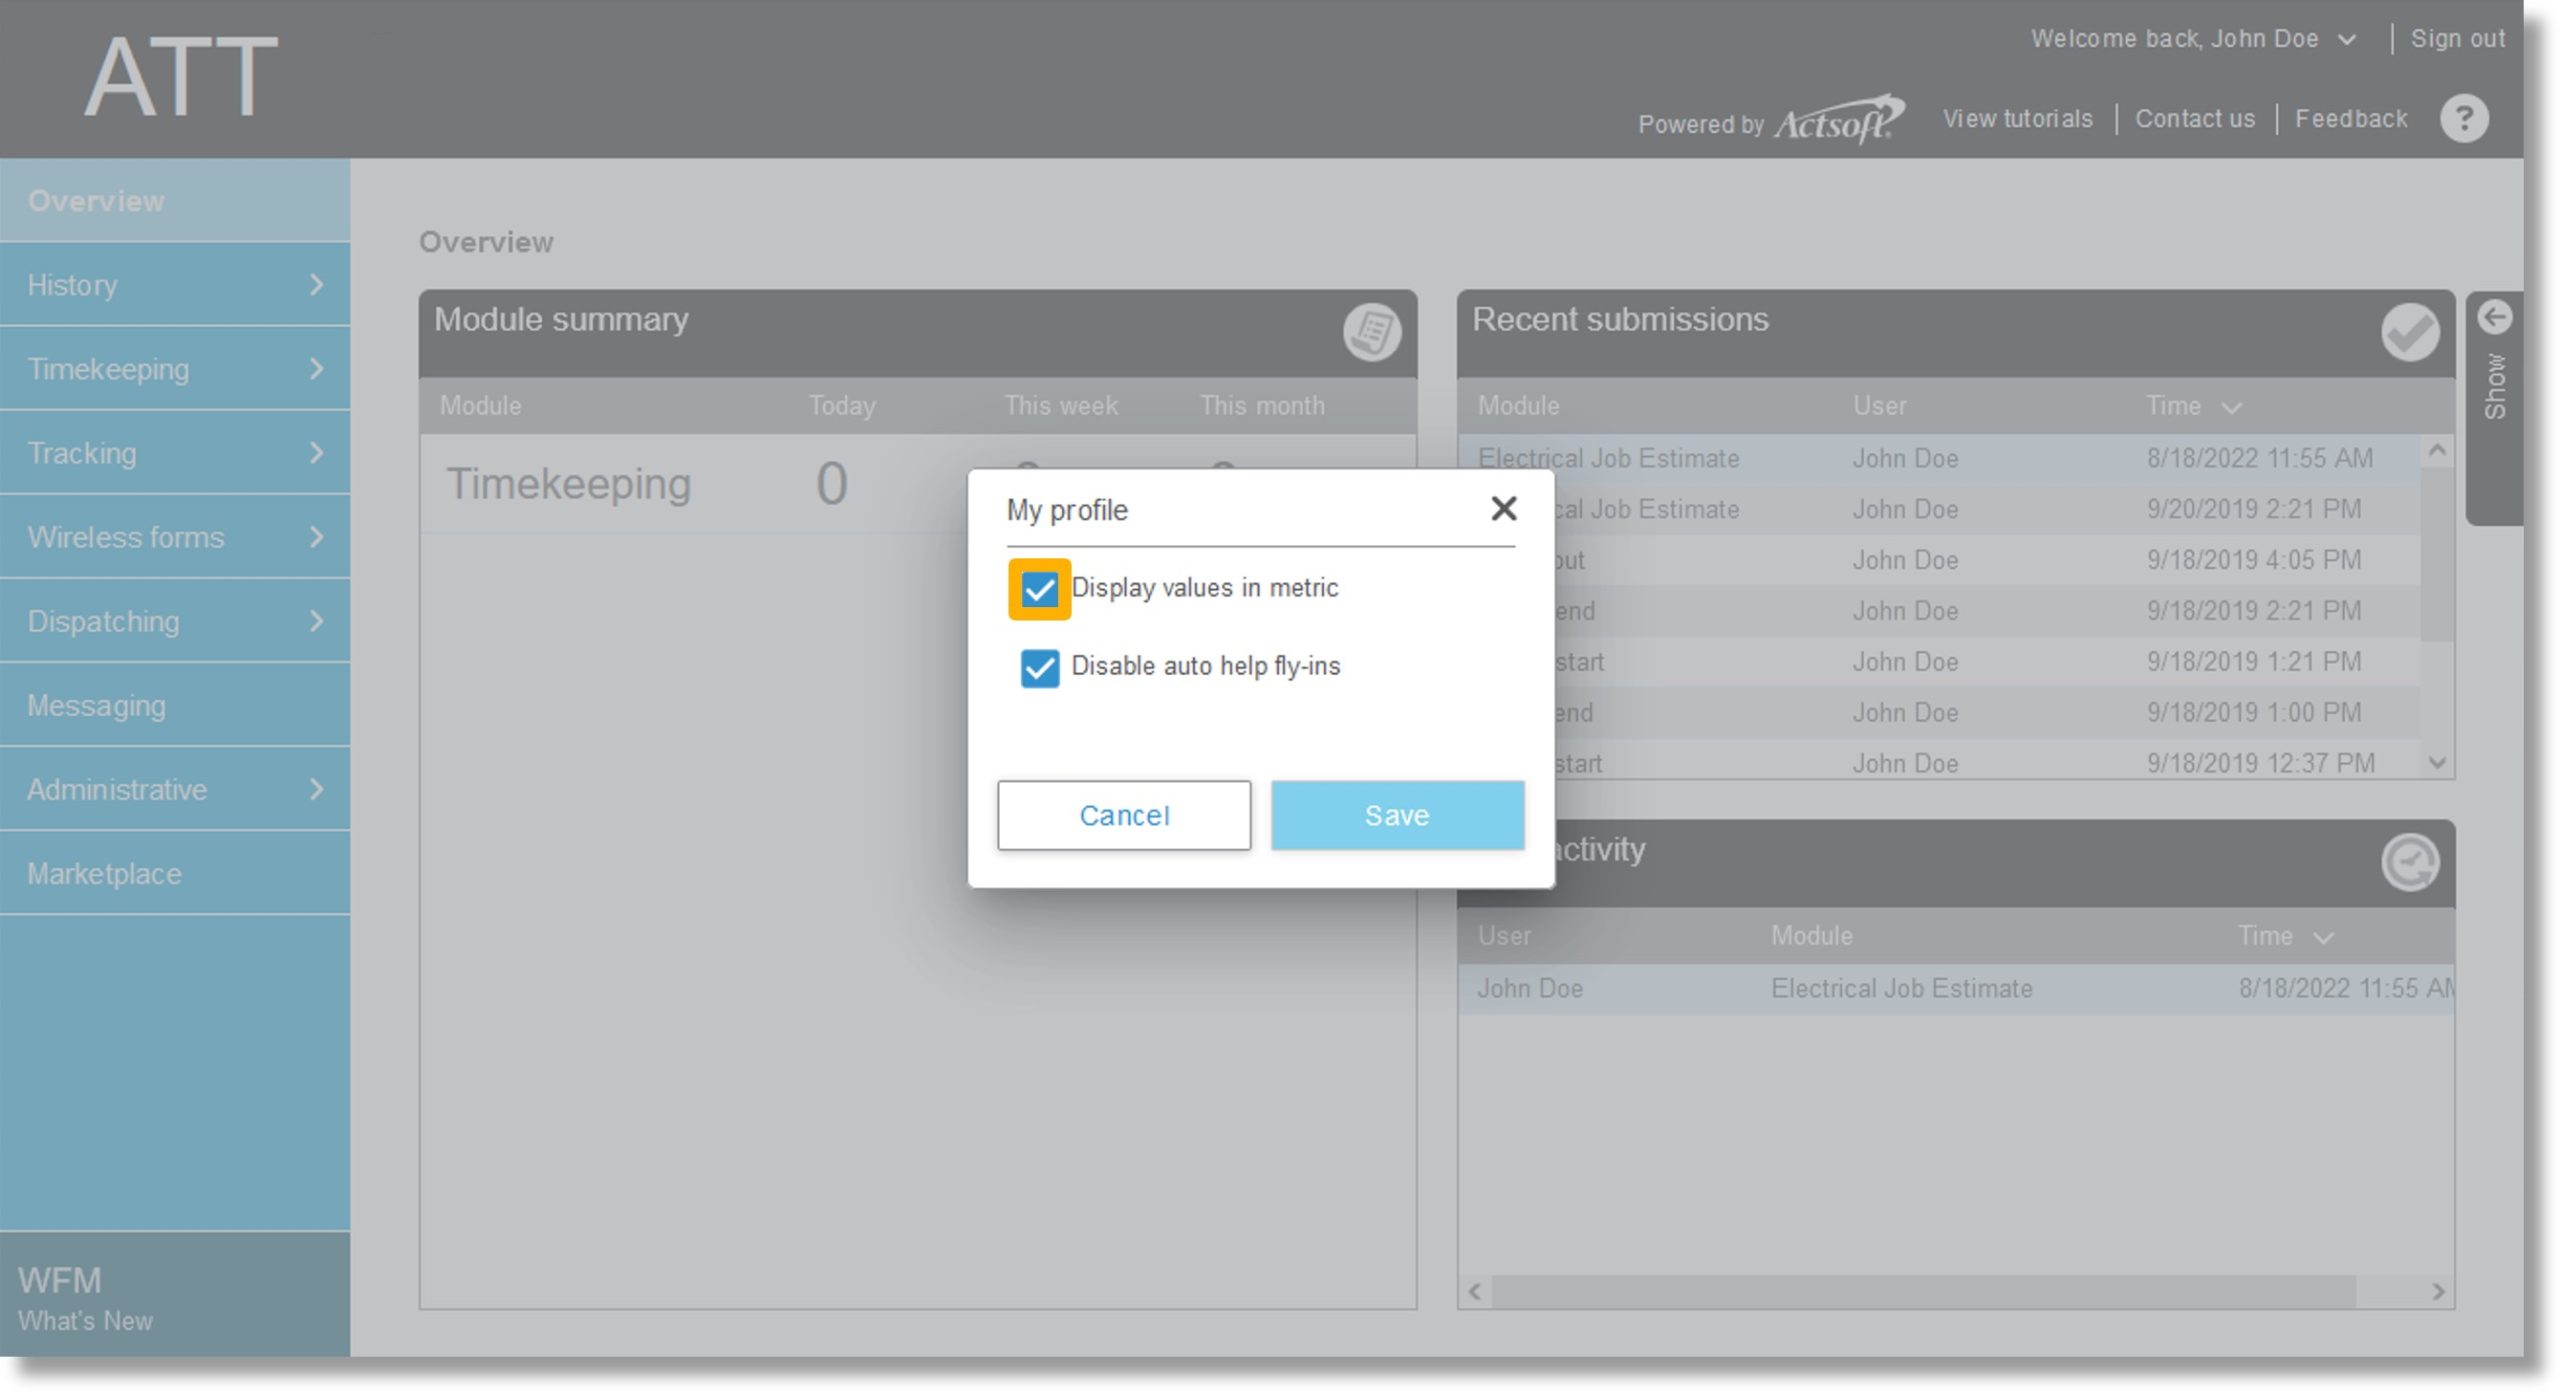Image resolution: width=2560 pixels, height=1393 pixels.
Task: Click the Save button in My profile
Action: coord(1397,815)
